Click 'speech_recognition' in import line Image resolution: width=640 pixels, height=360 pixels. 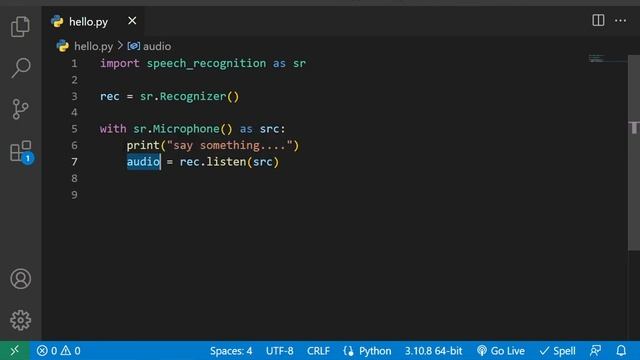tap(206, 64)
